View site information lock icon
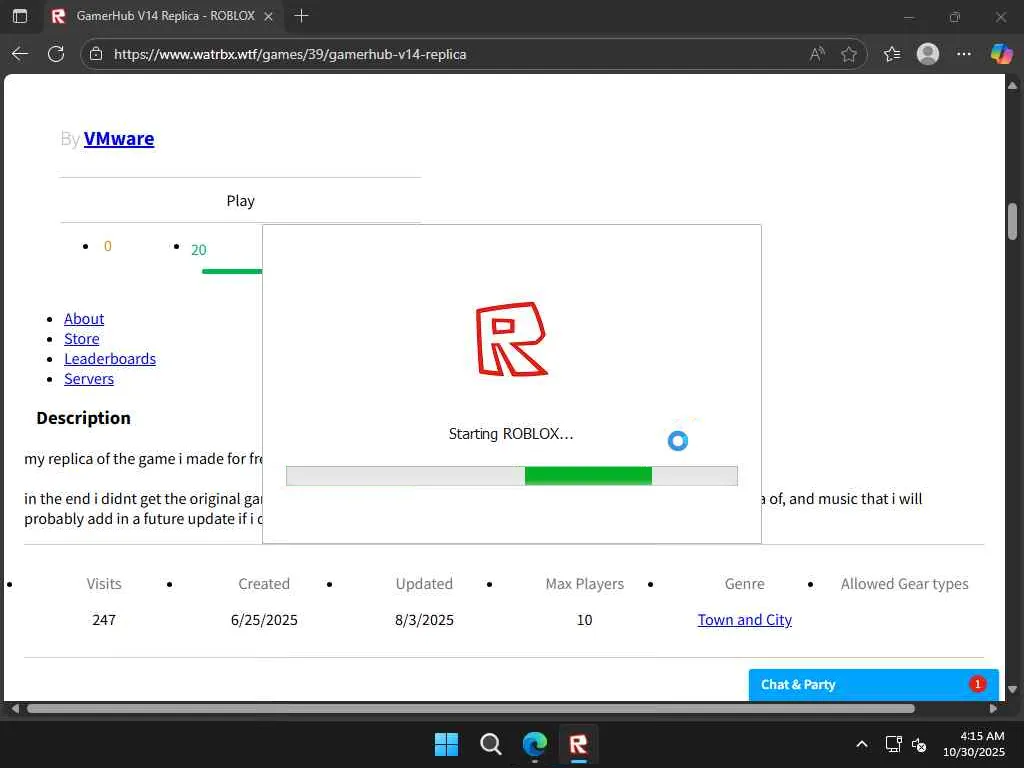Screen dimensions: 1024x768 (96, 54)
